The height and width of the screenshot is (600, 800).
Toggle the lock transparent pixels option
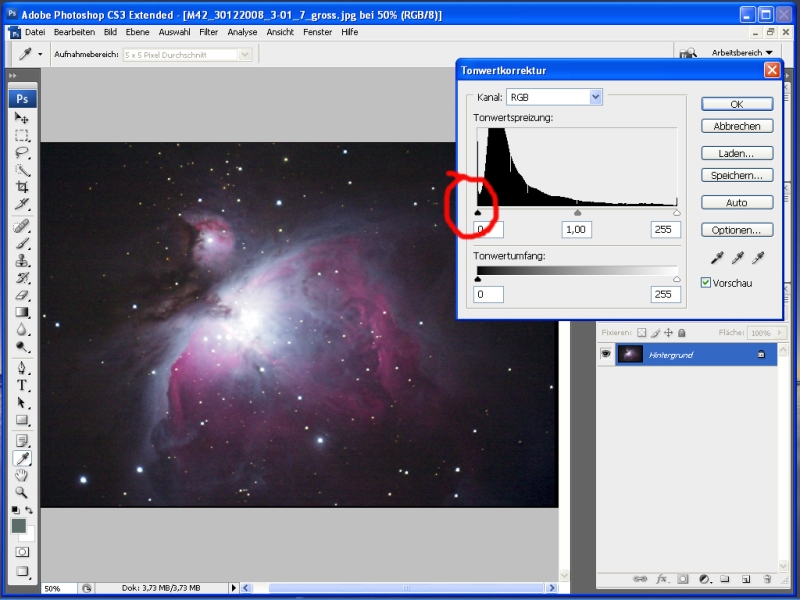(643, 333)
